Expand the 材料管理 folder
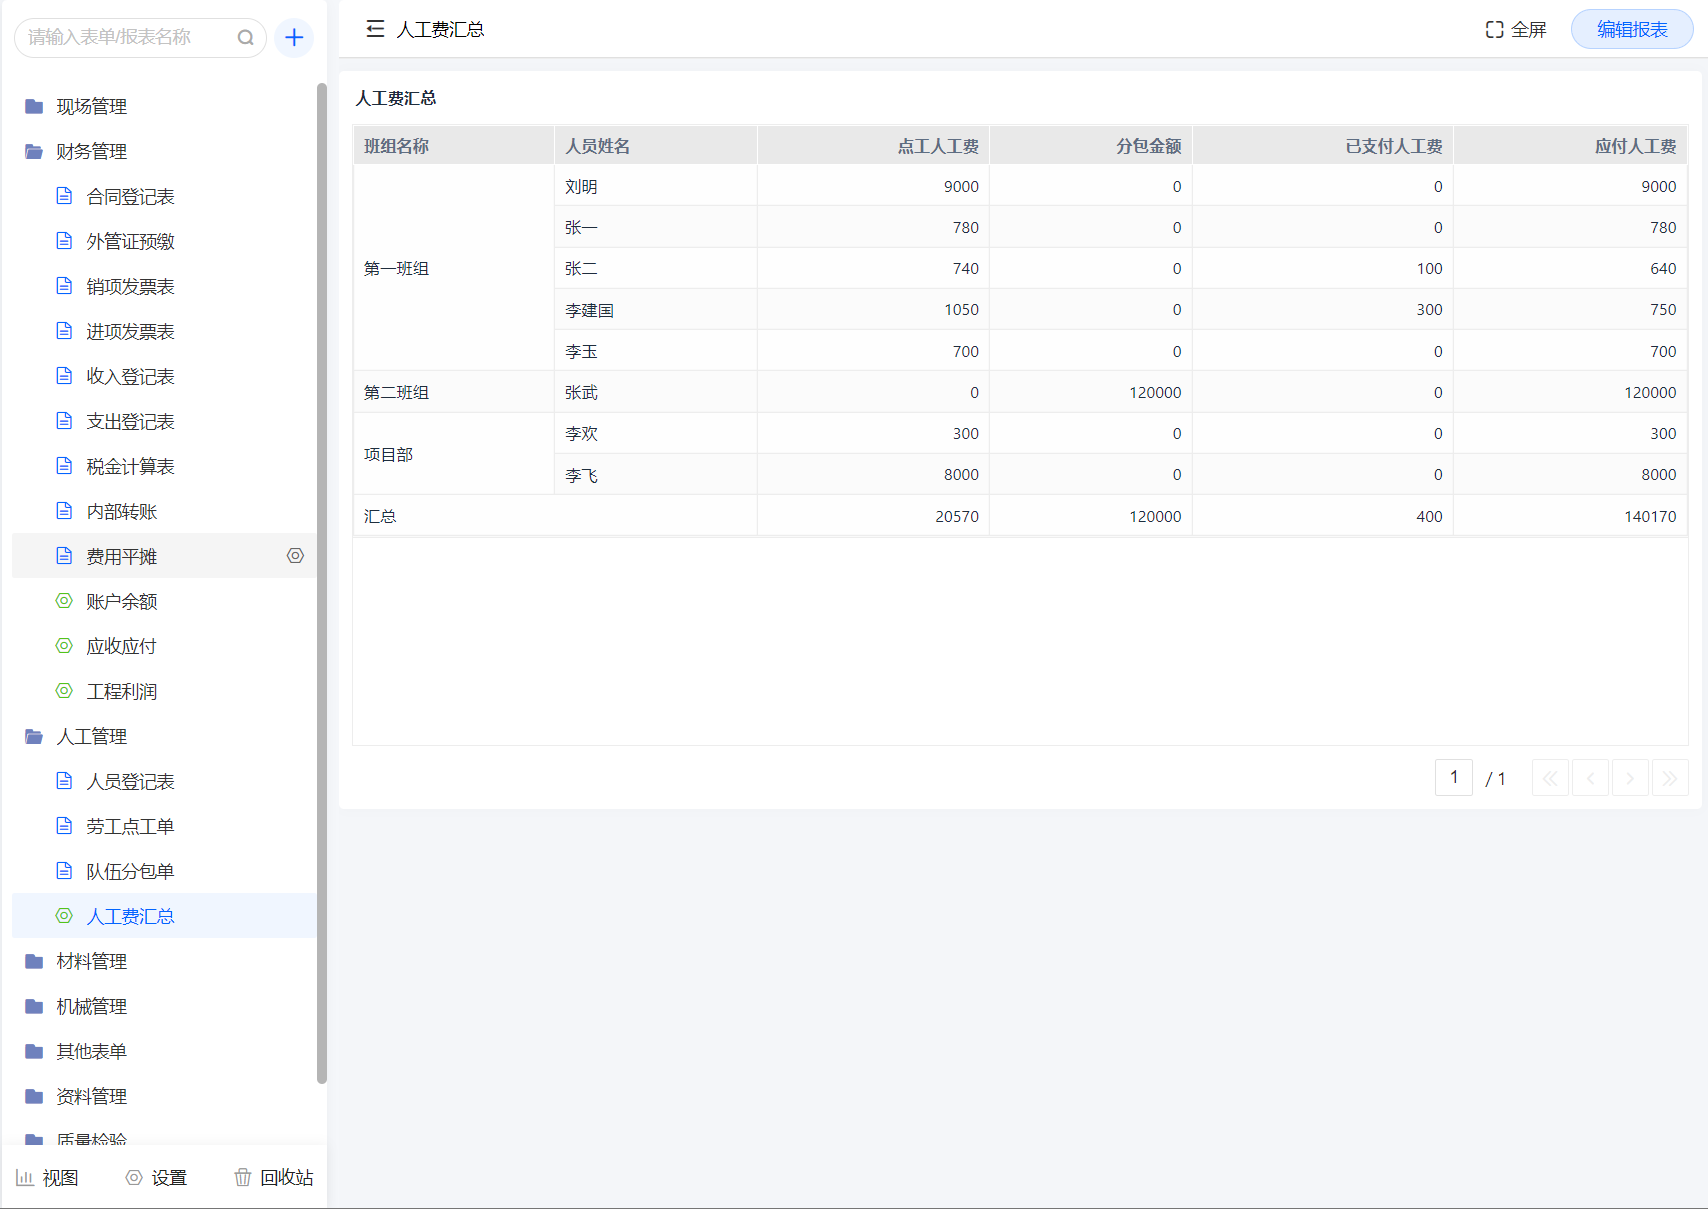 (x=90, y=962)
